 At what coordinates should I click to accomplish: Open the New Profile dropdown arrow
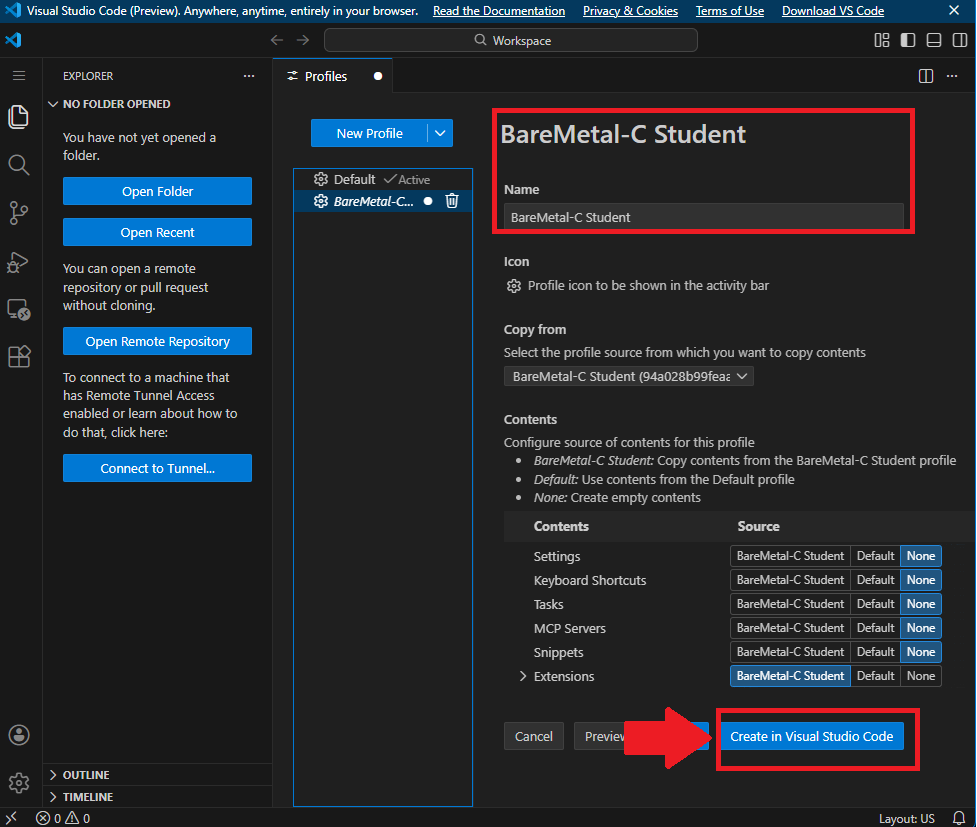(x=441, y=134)
